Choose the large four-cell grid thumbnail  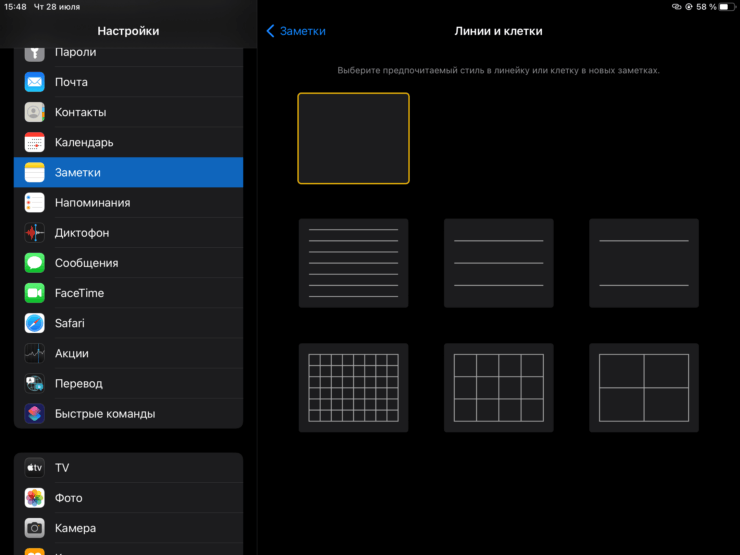[643, 387]
